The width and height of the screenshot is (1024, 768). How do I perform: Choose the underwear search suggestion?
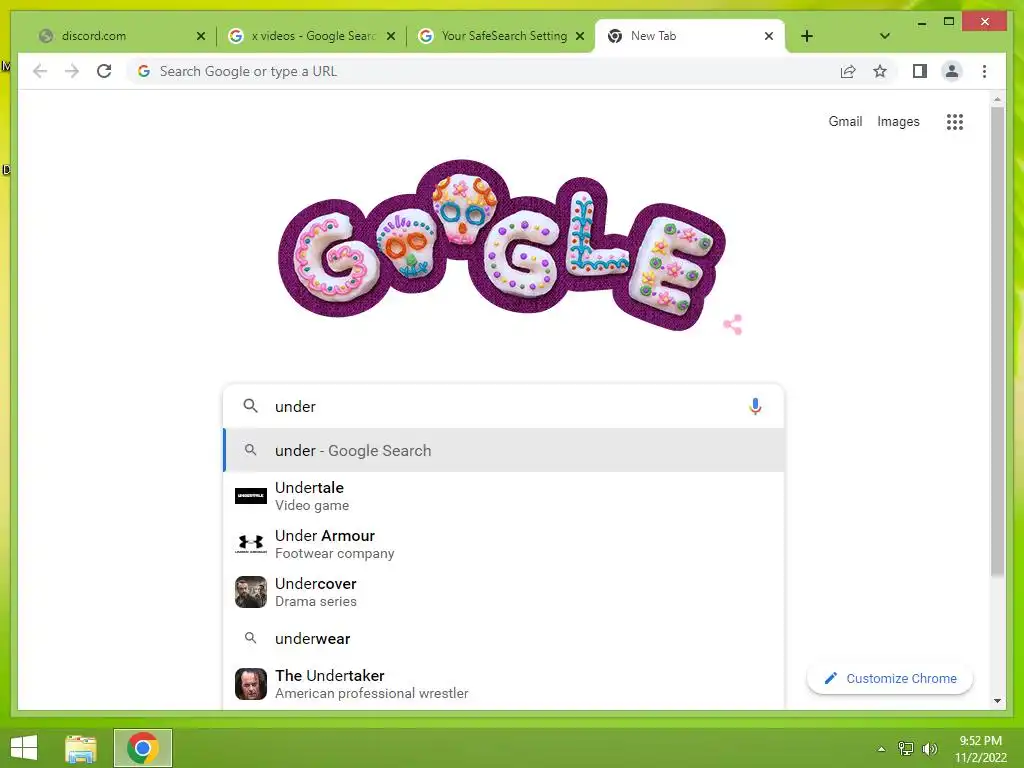point(504,638)
